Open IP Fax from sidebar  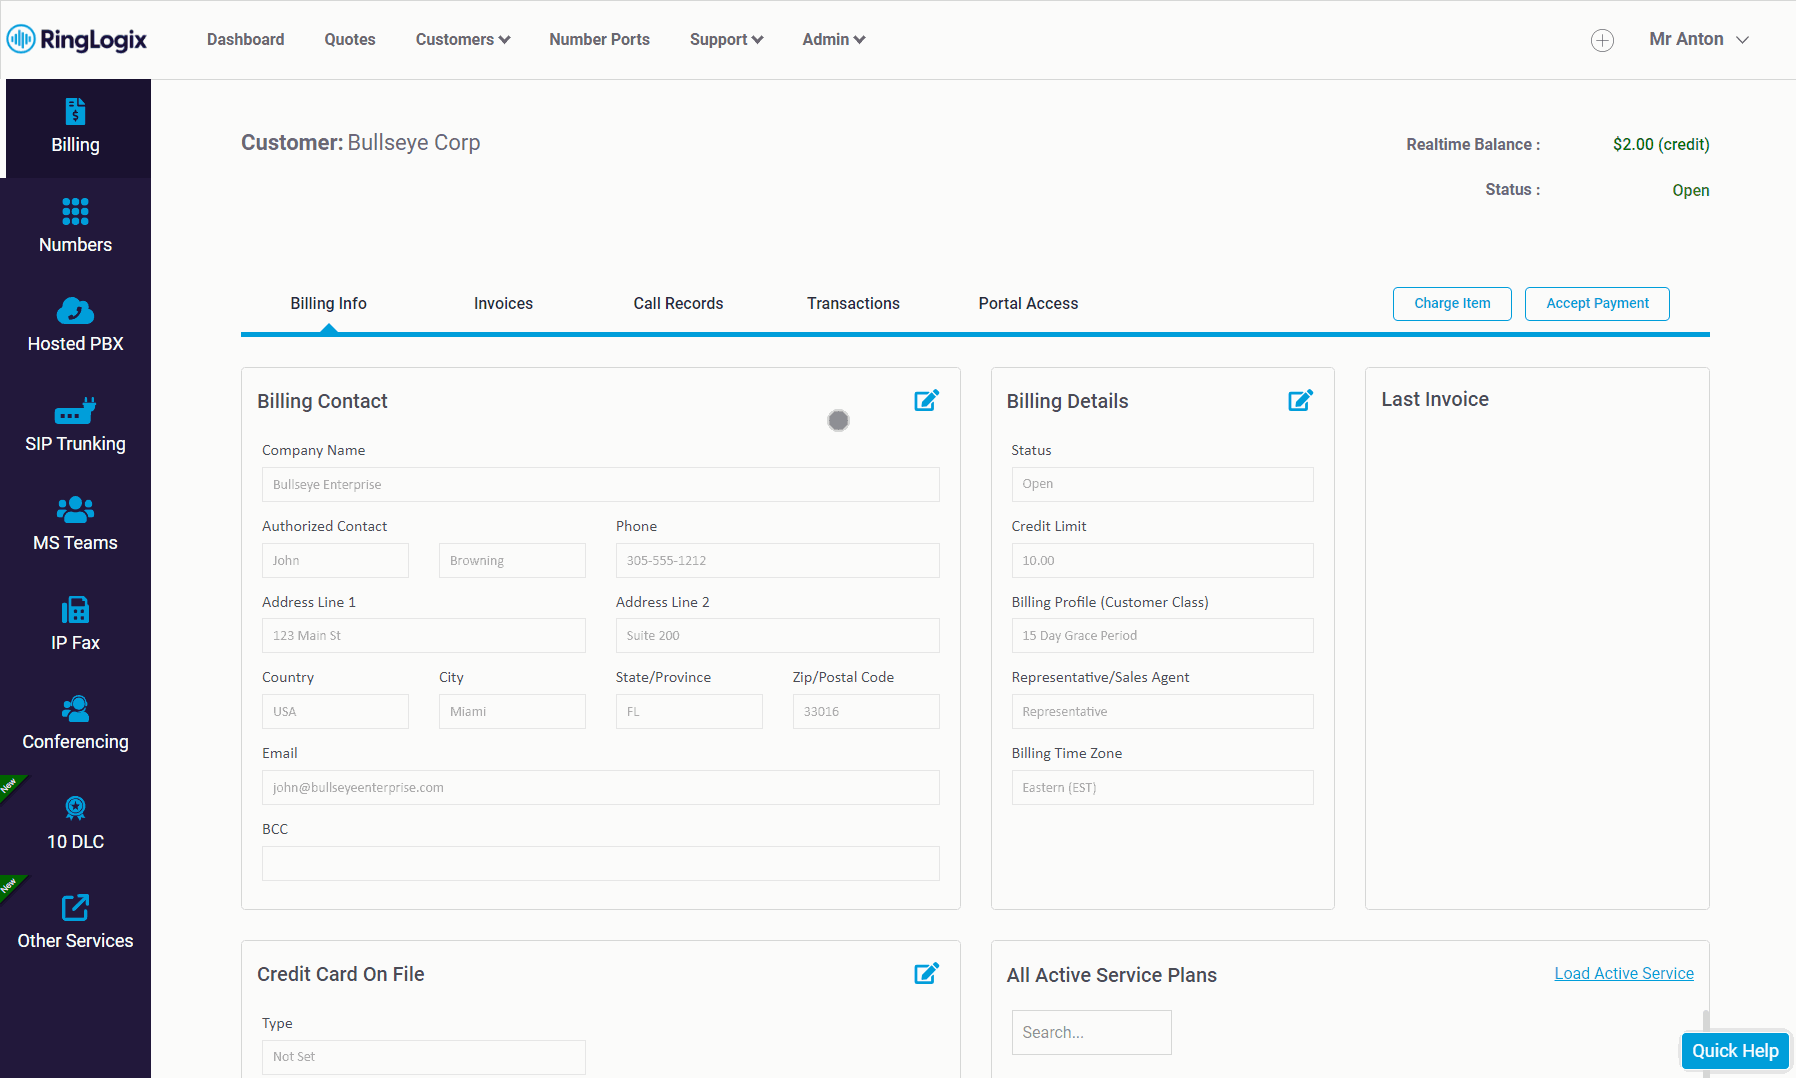(x=76, y=625)
